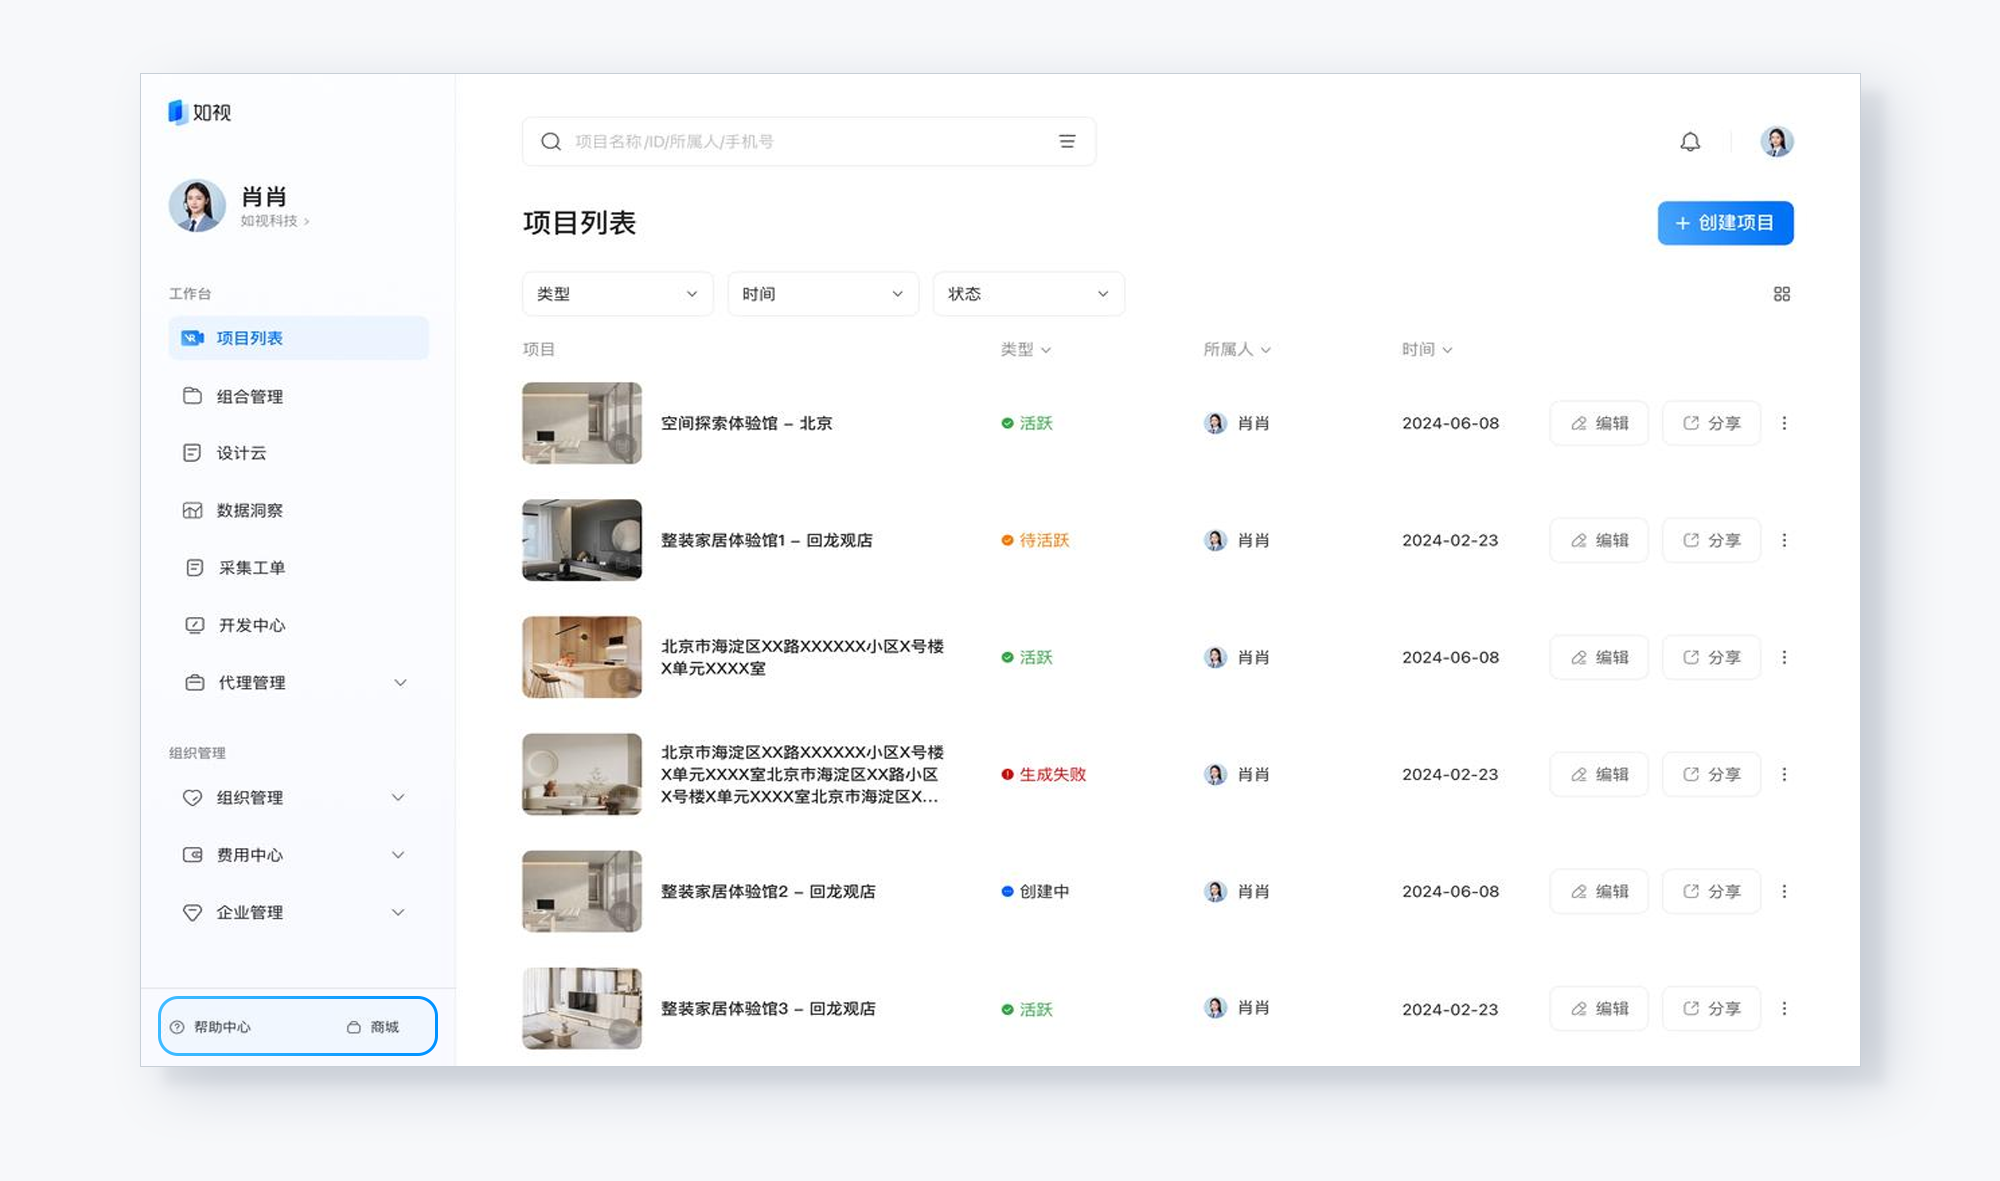Open thumbnail of 整装家居体验馆1 project
Viewport: 2000px width, 1181px height.
[582, 540]
